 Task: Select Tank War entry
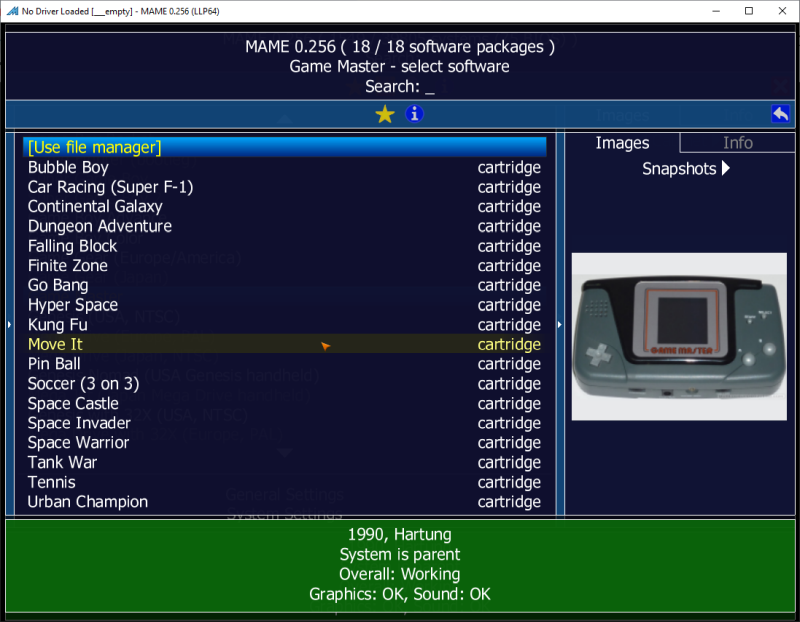285,462
